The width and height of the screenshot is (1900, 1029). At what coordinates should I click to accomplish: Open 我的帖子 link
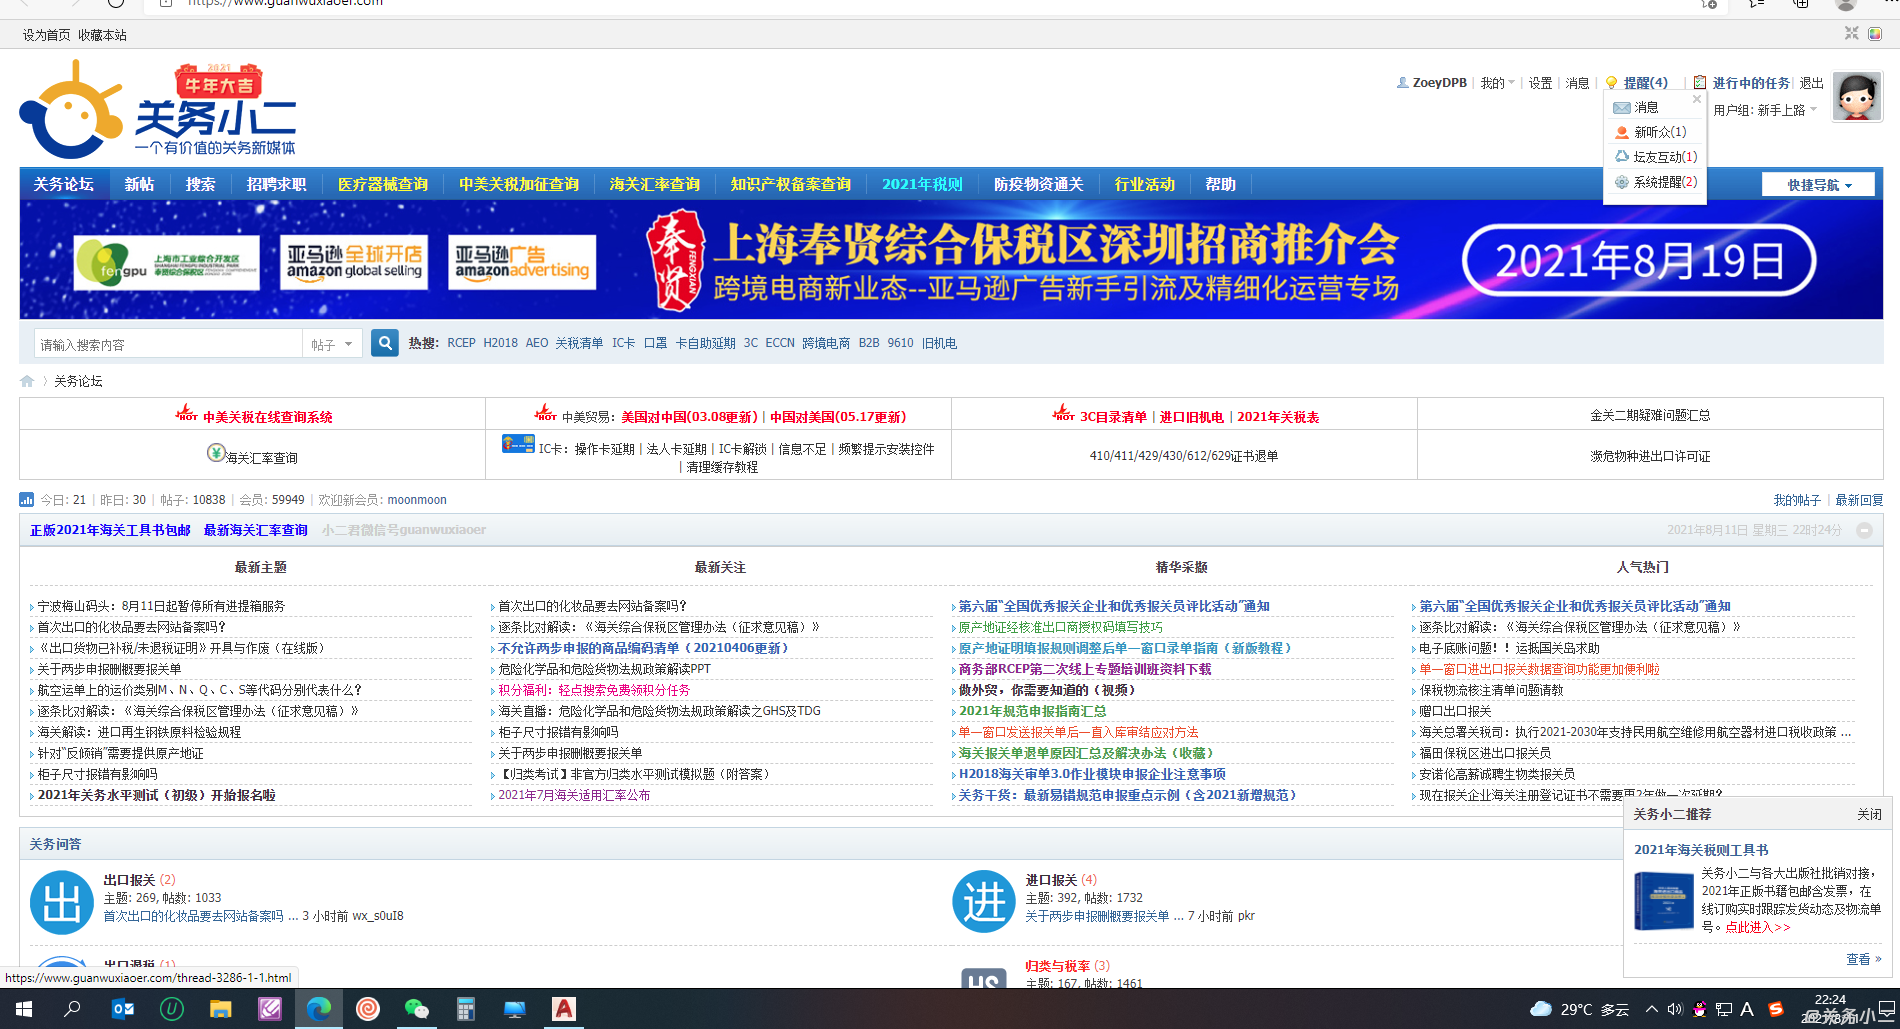[x=1797, y=500]
